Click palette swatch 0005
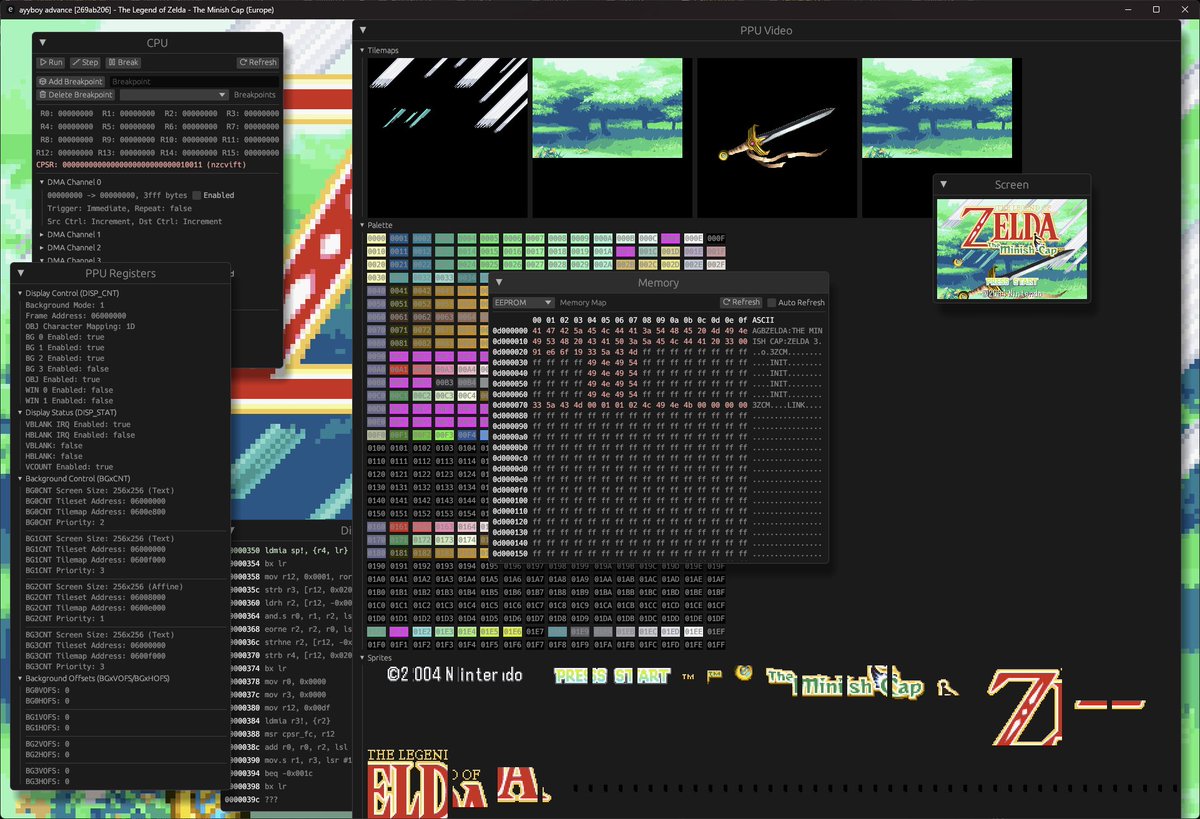This screenshot has width=1200, height=819. (489, 239)
